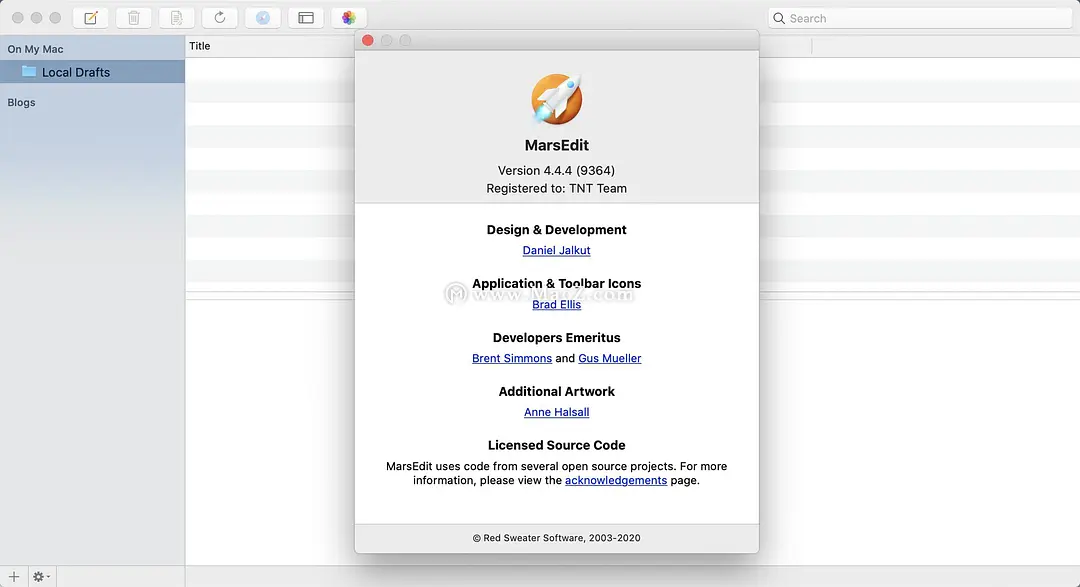1080x587 pixels.
Task: Open the Gus Mueller link
Action: point(610,358)
